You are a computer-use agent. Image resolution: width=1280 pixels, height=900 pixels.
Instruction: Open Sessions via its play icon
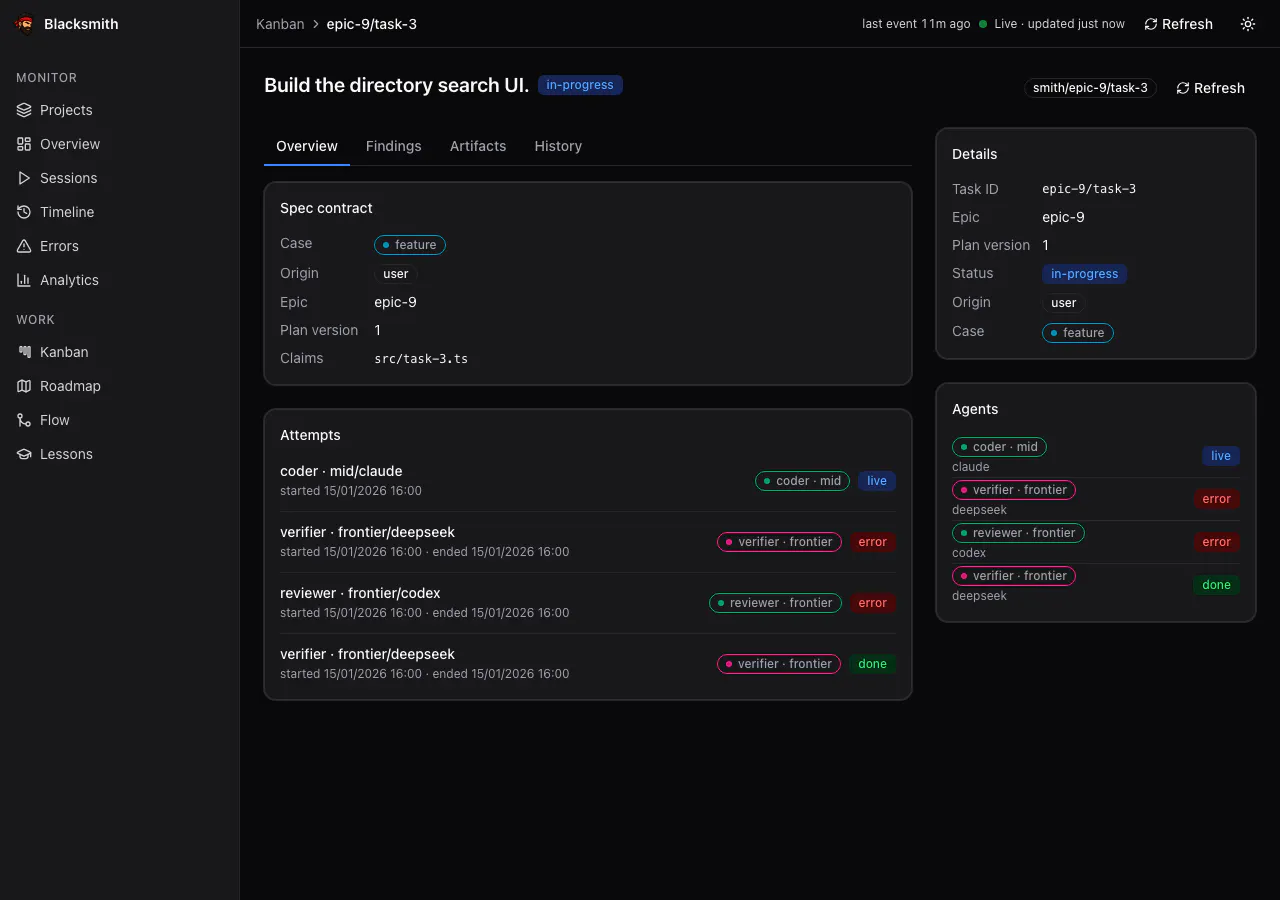(24, 178)
